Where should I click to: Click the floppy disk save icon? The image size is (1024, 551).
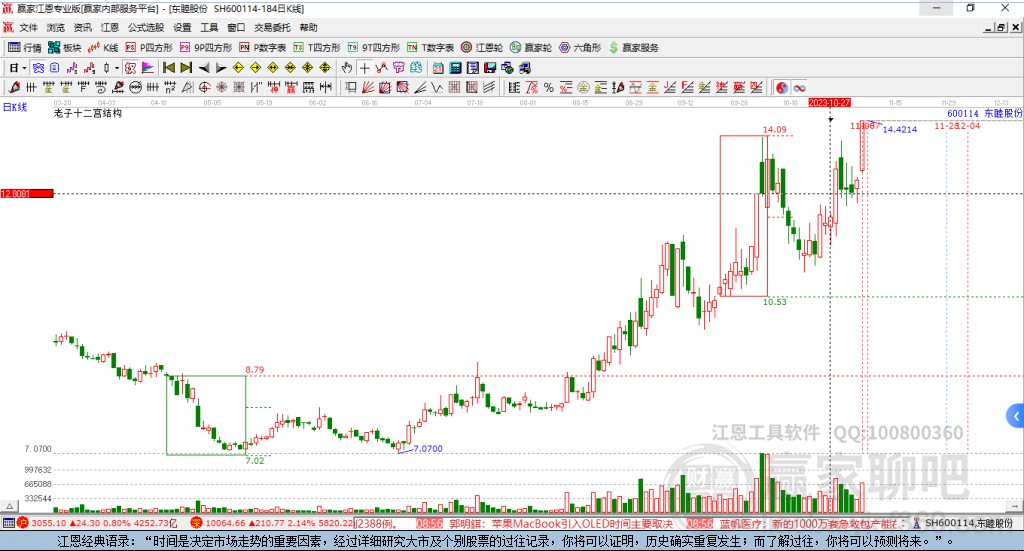490,68
